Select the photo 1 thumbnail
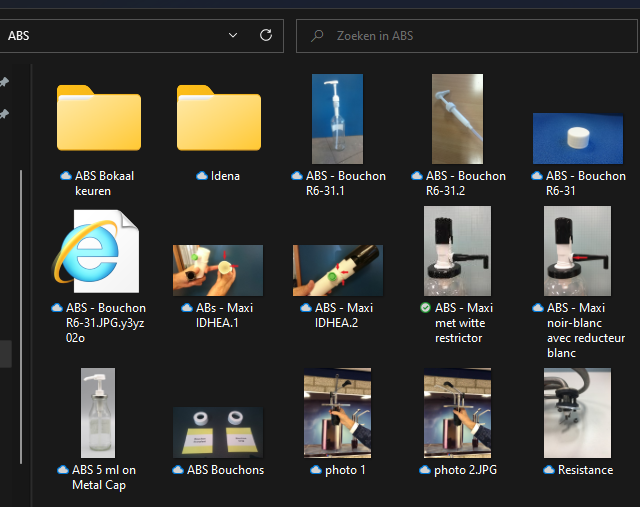This screenshot has width=640, height=507. coord(337,413)
